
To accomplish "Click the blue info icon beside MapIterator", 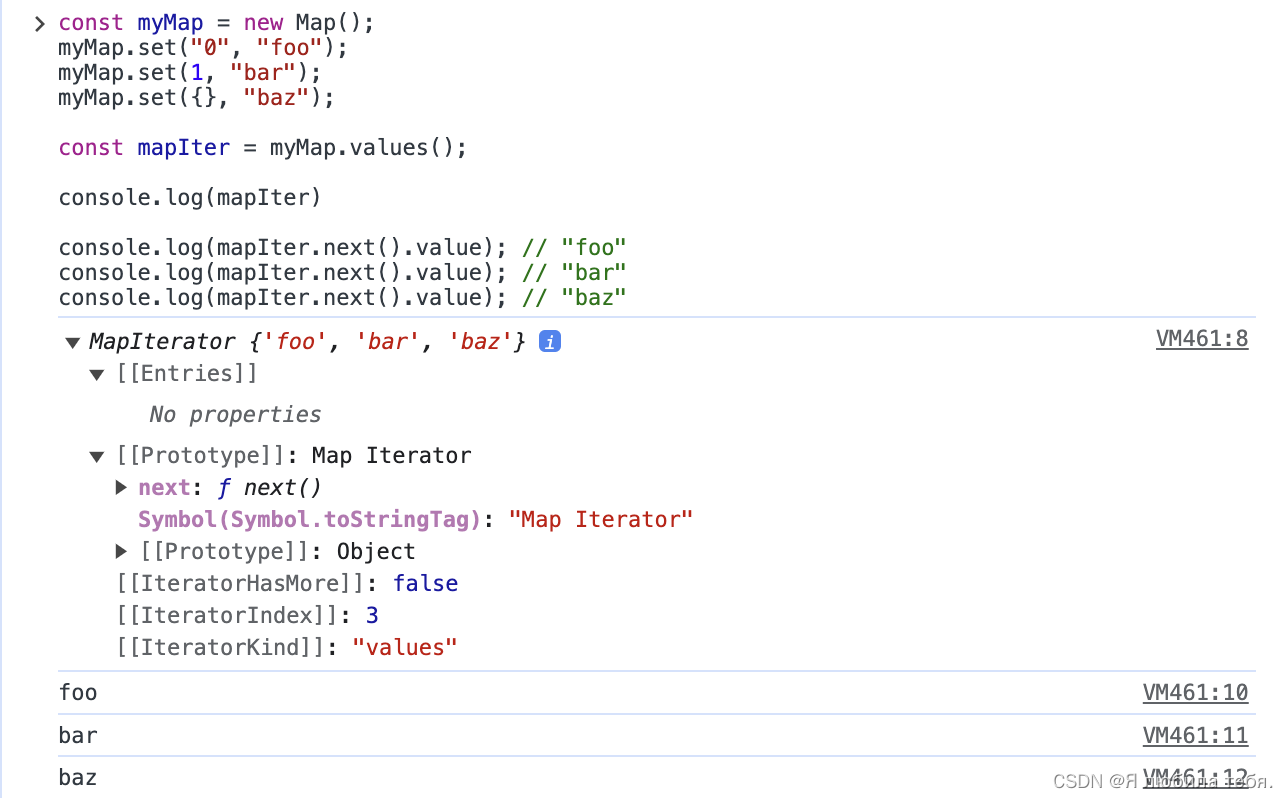I will pos(550,342).
